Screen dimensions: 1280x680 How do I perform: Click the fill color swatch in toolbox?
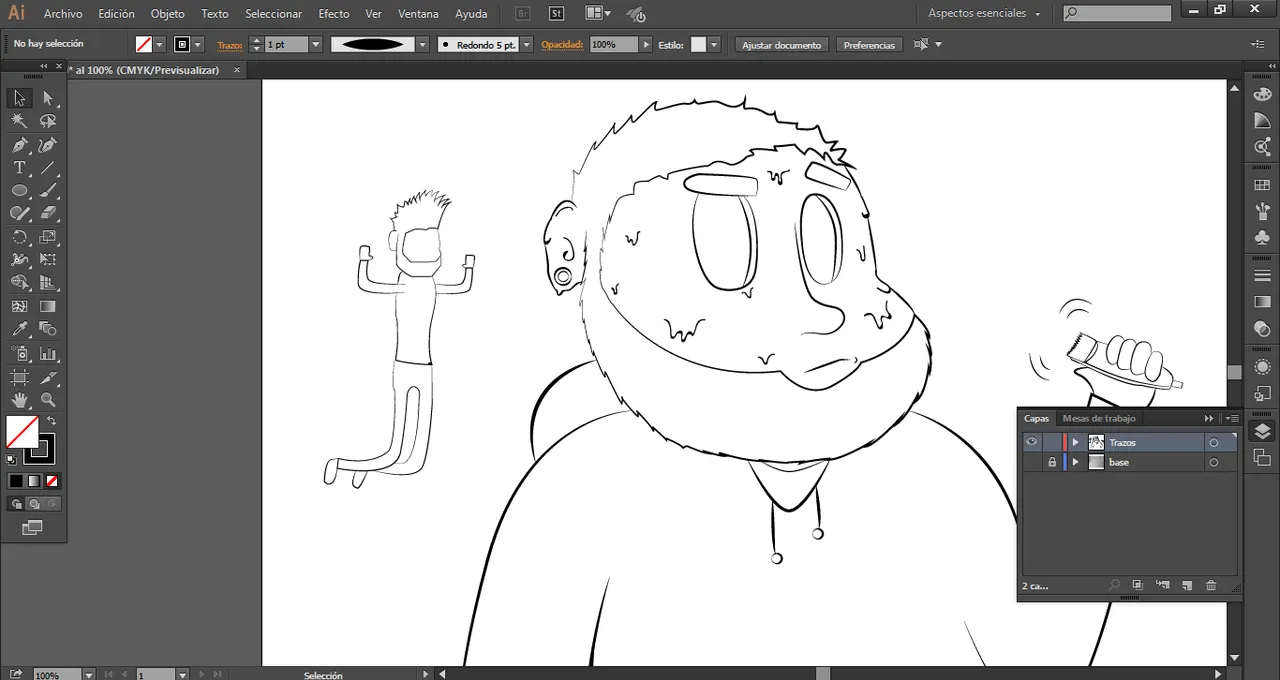click(22, 432)
